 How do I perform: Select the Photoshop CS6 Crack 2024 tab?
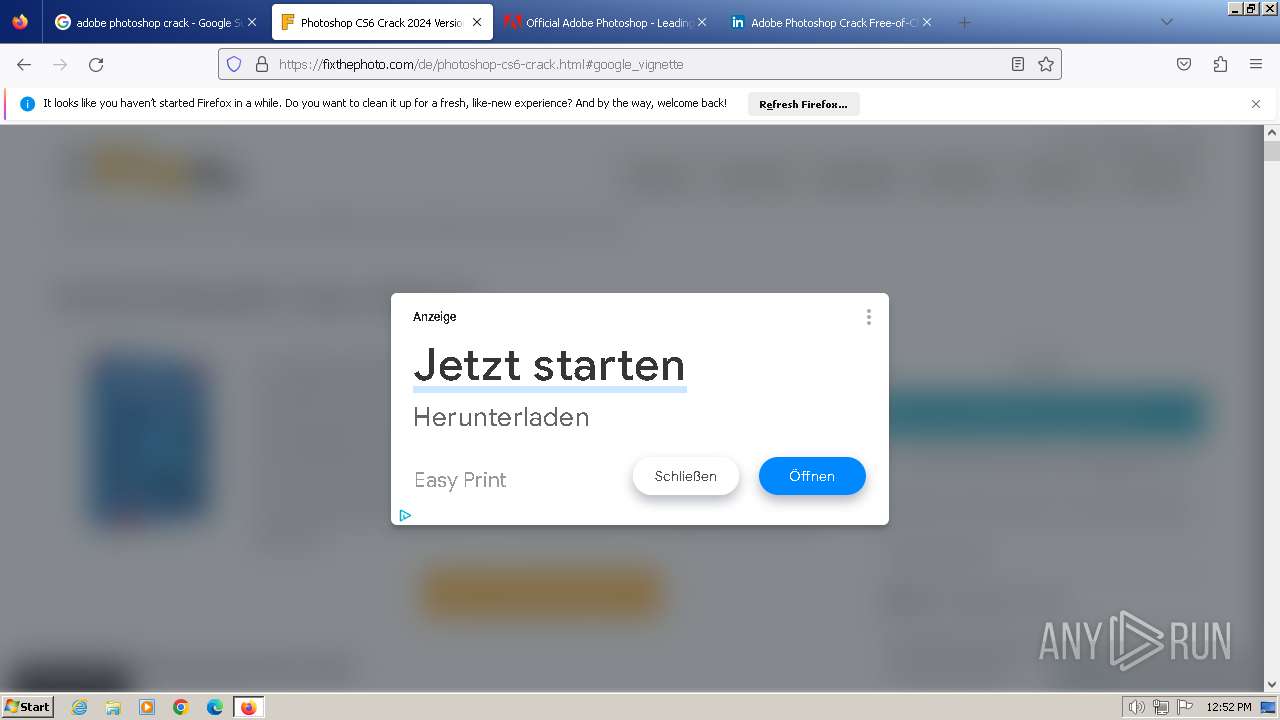coord(382,22)
